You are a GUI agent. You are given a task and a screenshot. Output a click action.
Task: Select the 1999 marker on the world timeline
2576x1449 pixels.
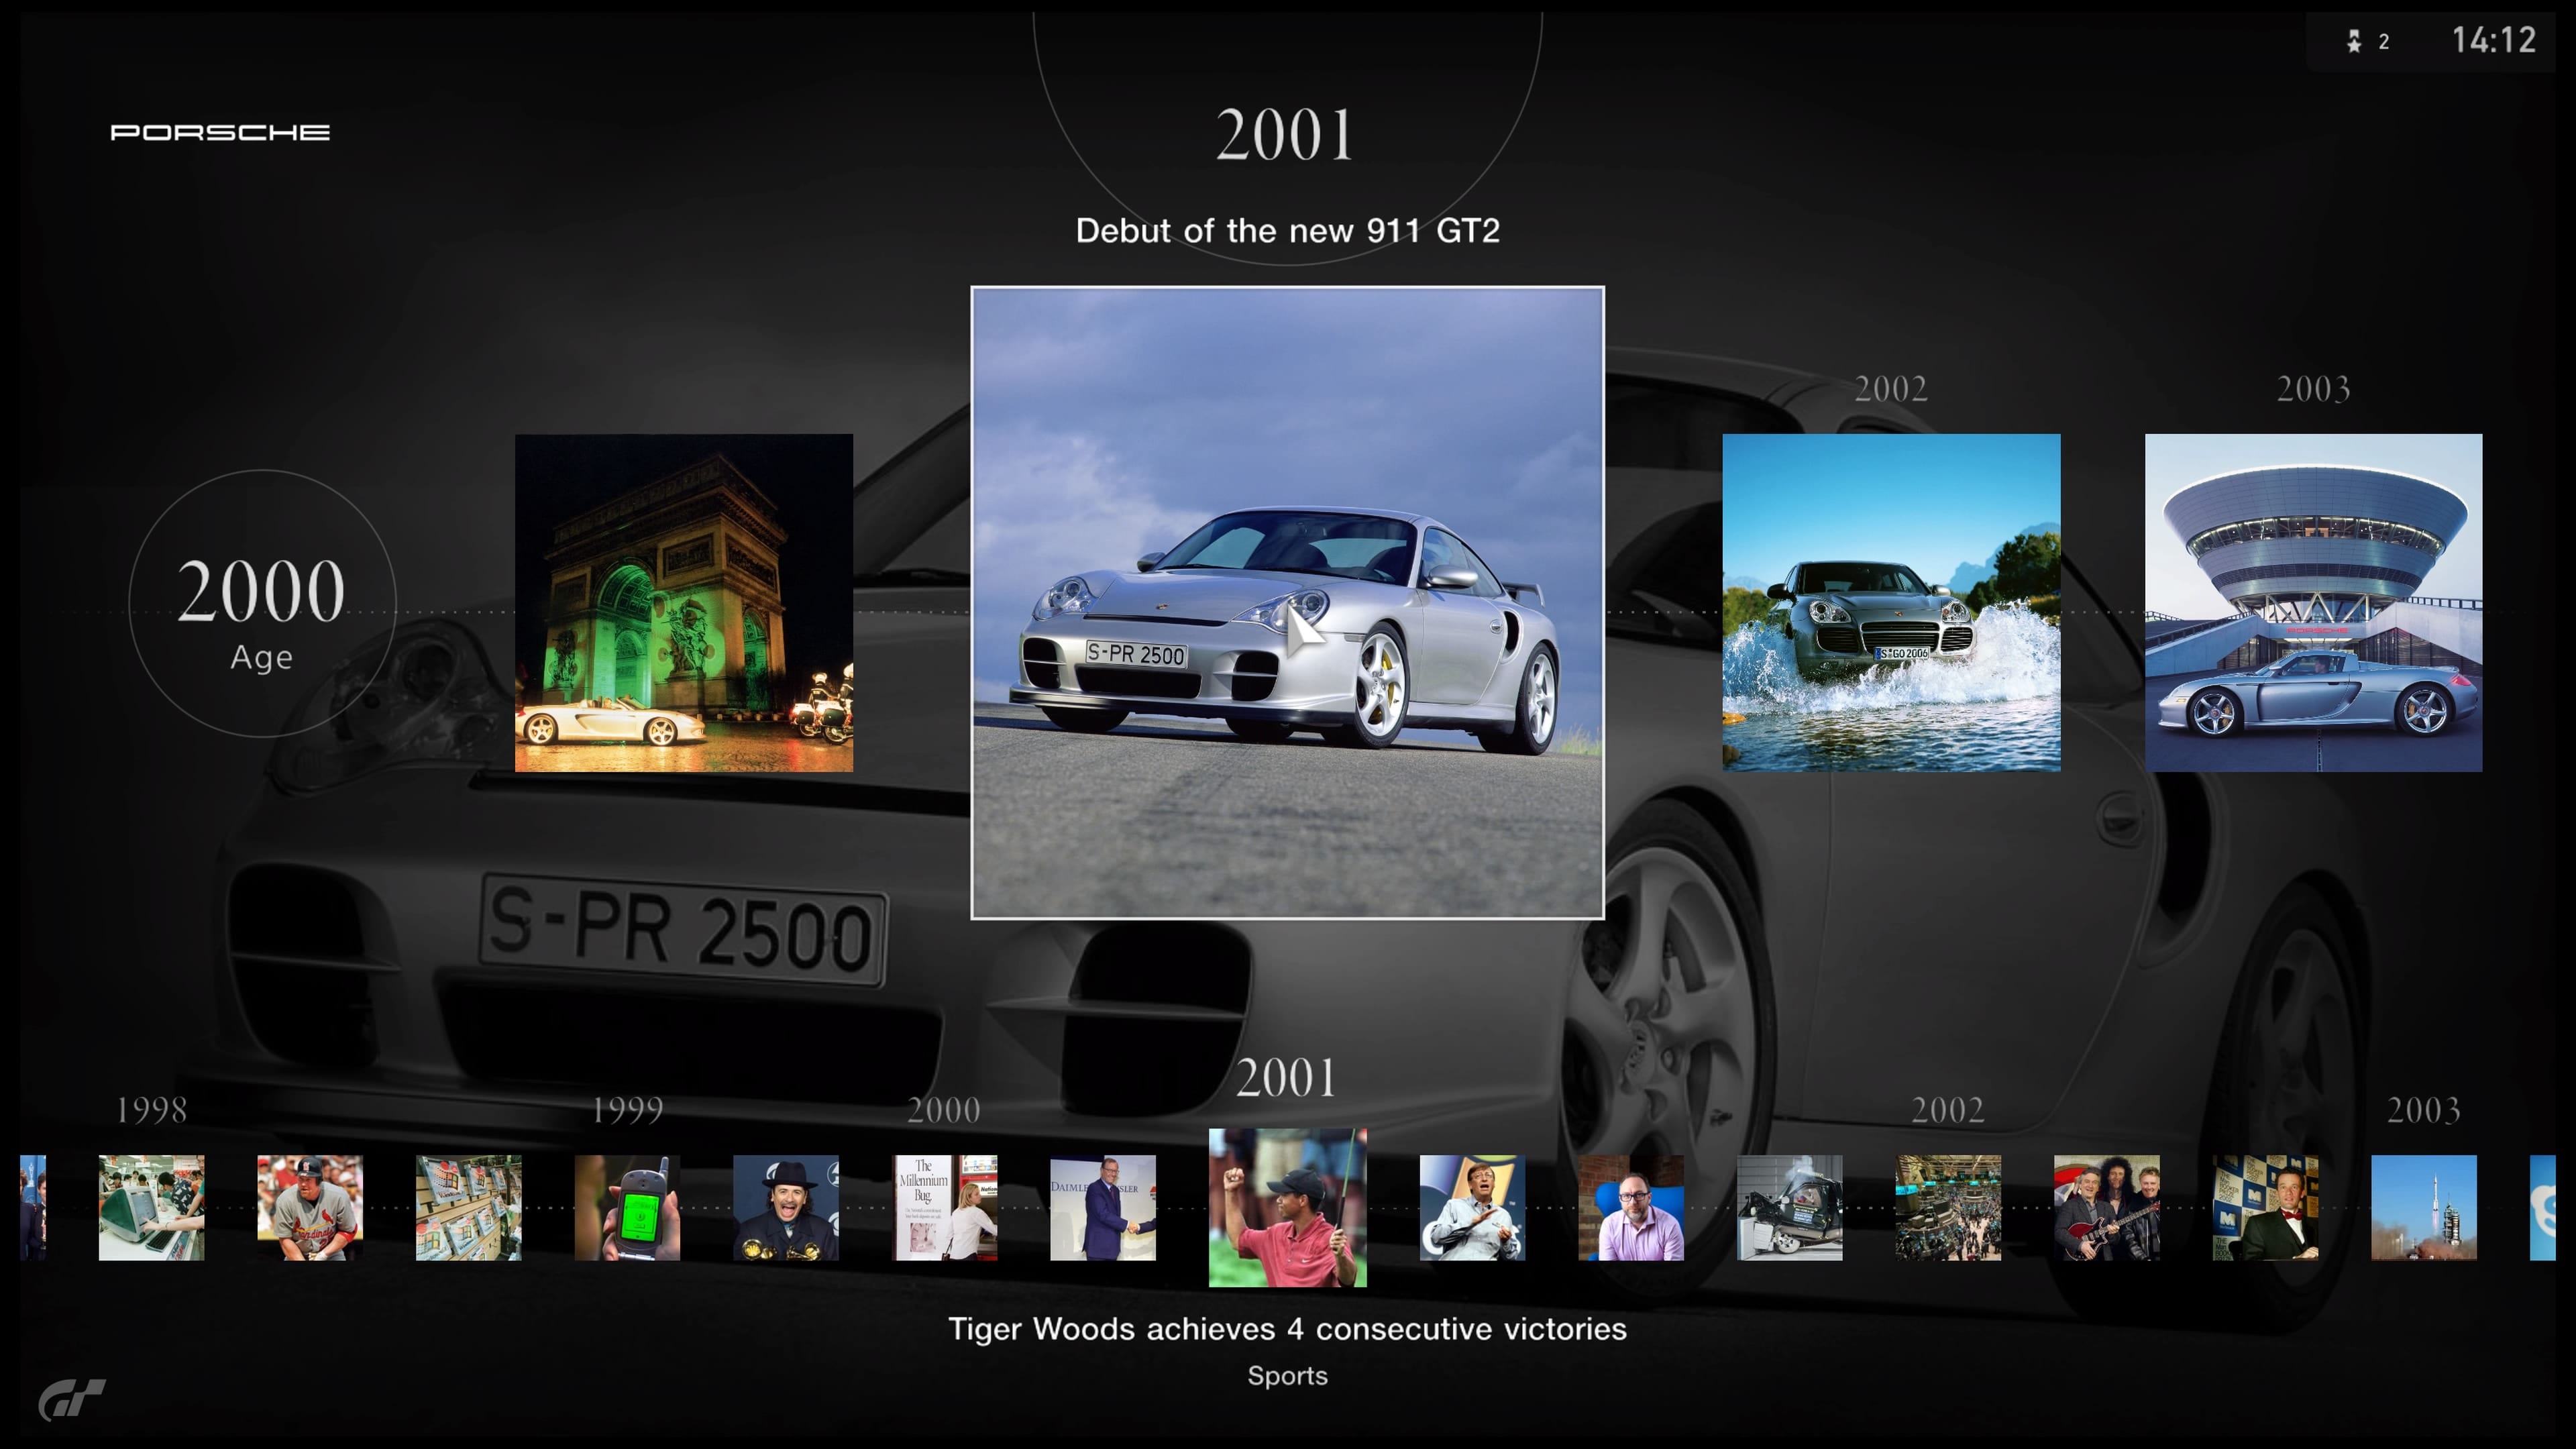pyautogui.click(x=627, y=1110)
